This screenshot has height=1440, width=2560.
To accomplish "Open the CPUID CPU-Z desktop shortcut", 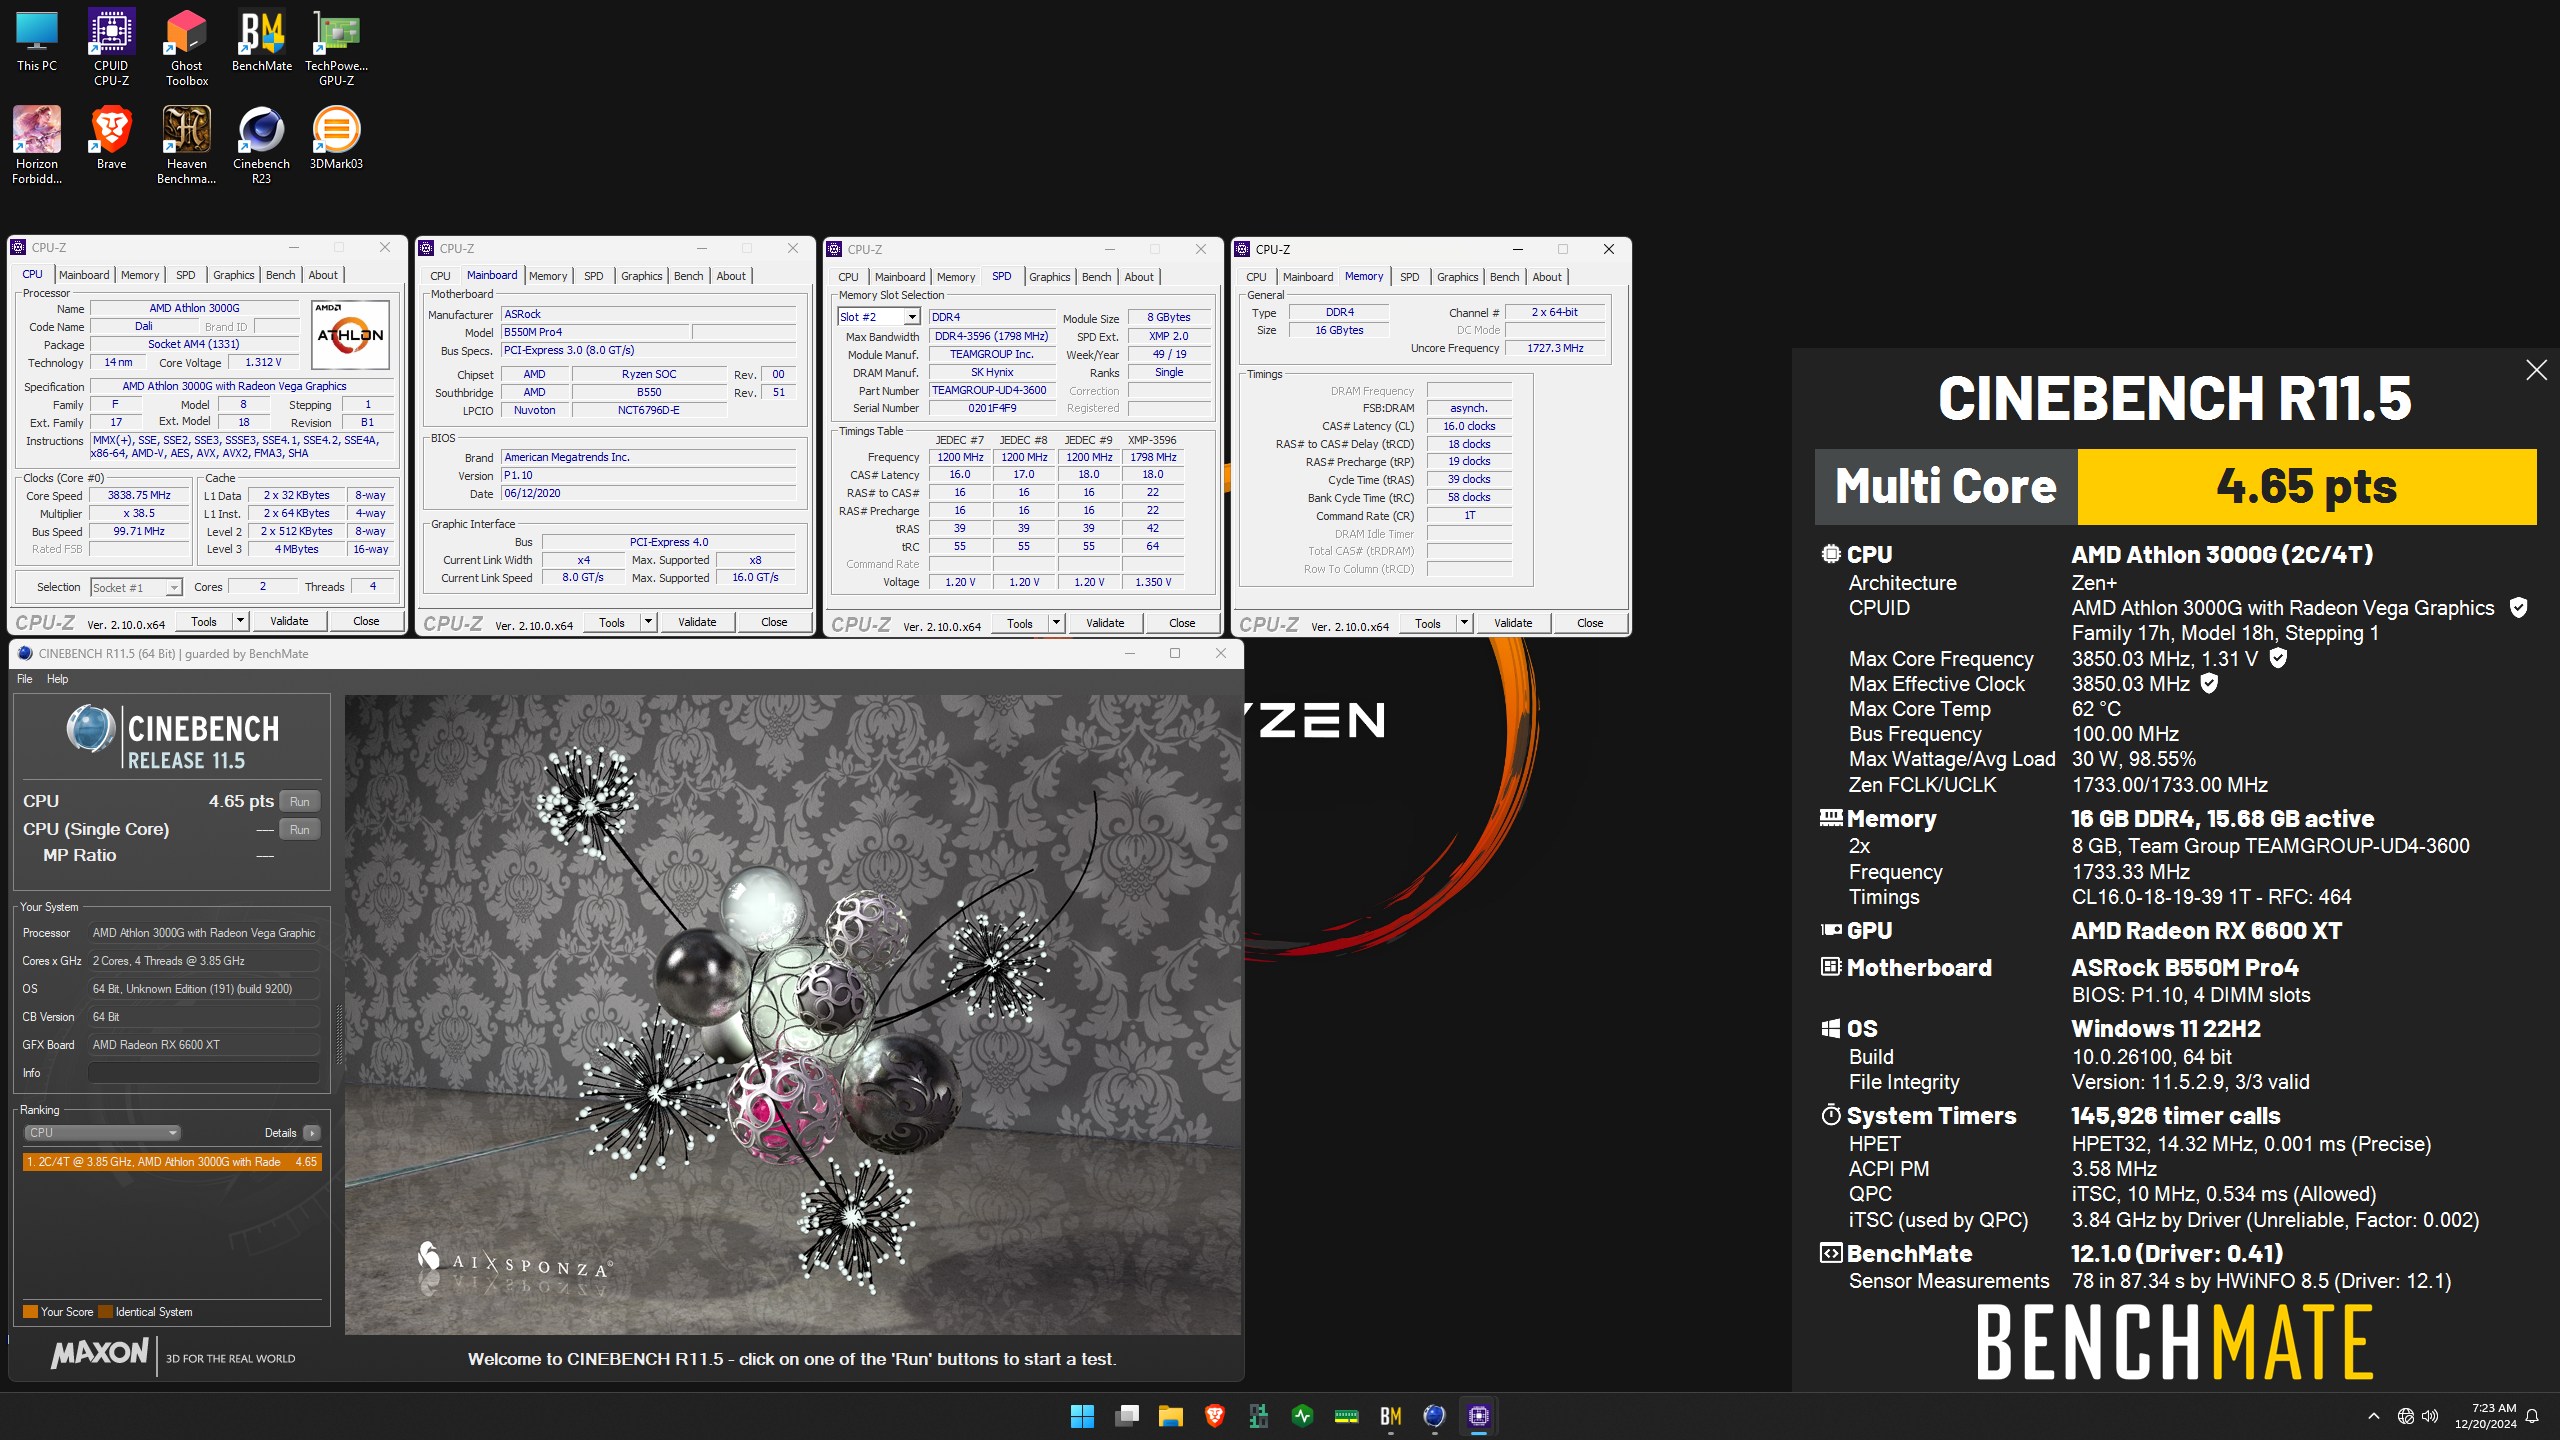I will [111, 47].
